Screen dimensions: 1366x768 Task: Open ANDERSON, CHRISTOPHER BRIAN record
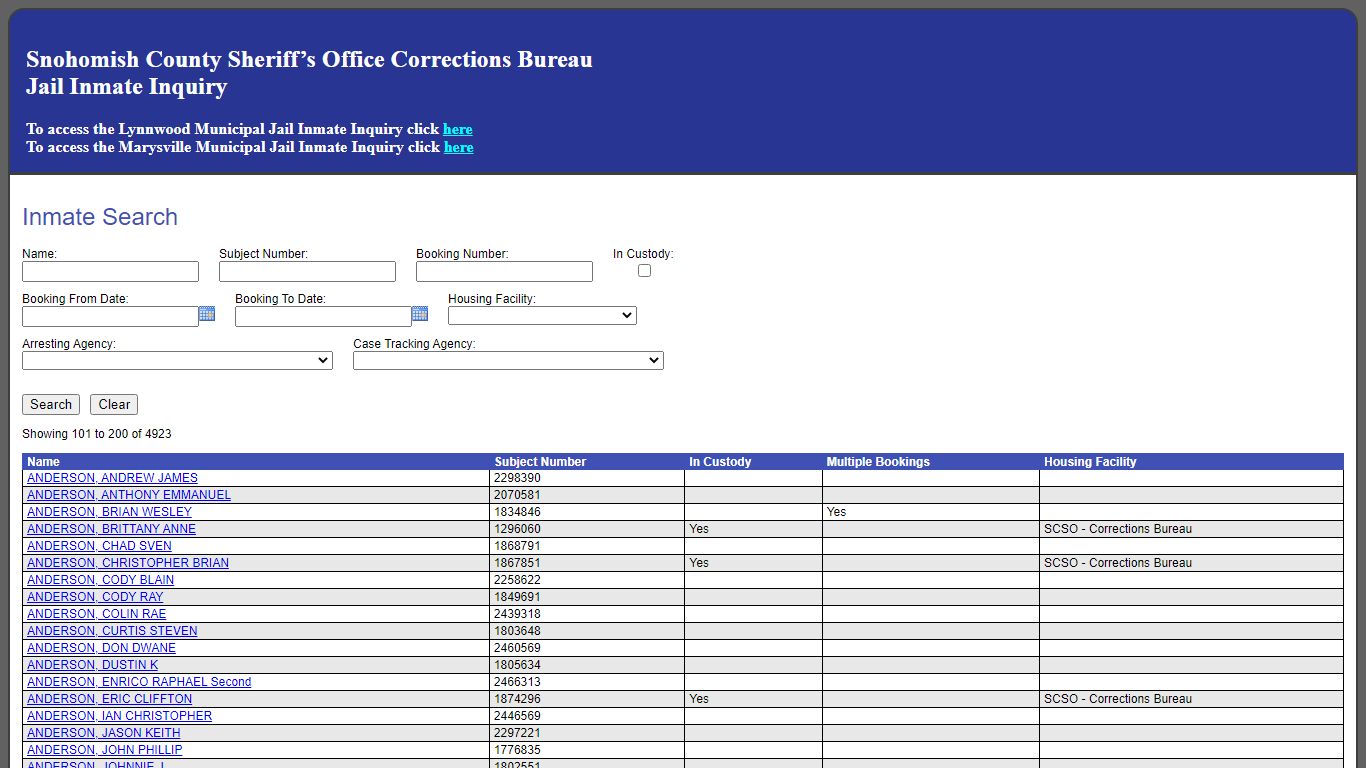(x=128, y=563)
